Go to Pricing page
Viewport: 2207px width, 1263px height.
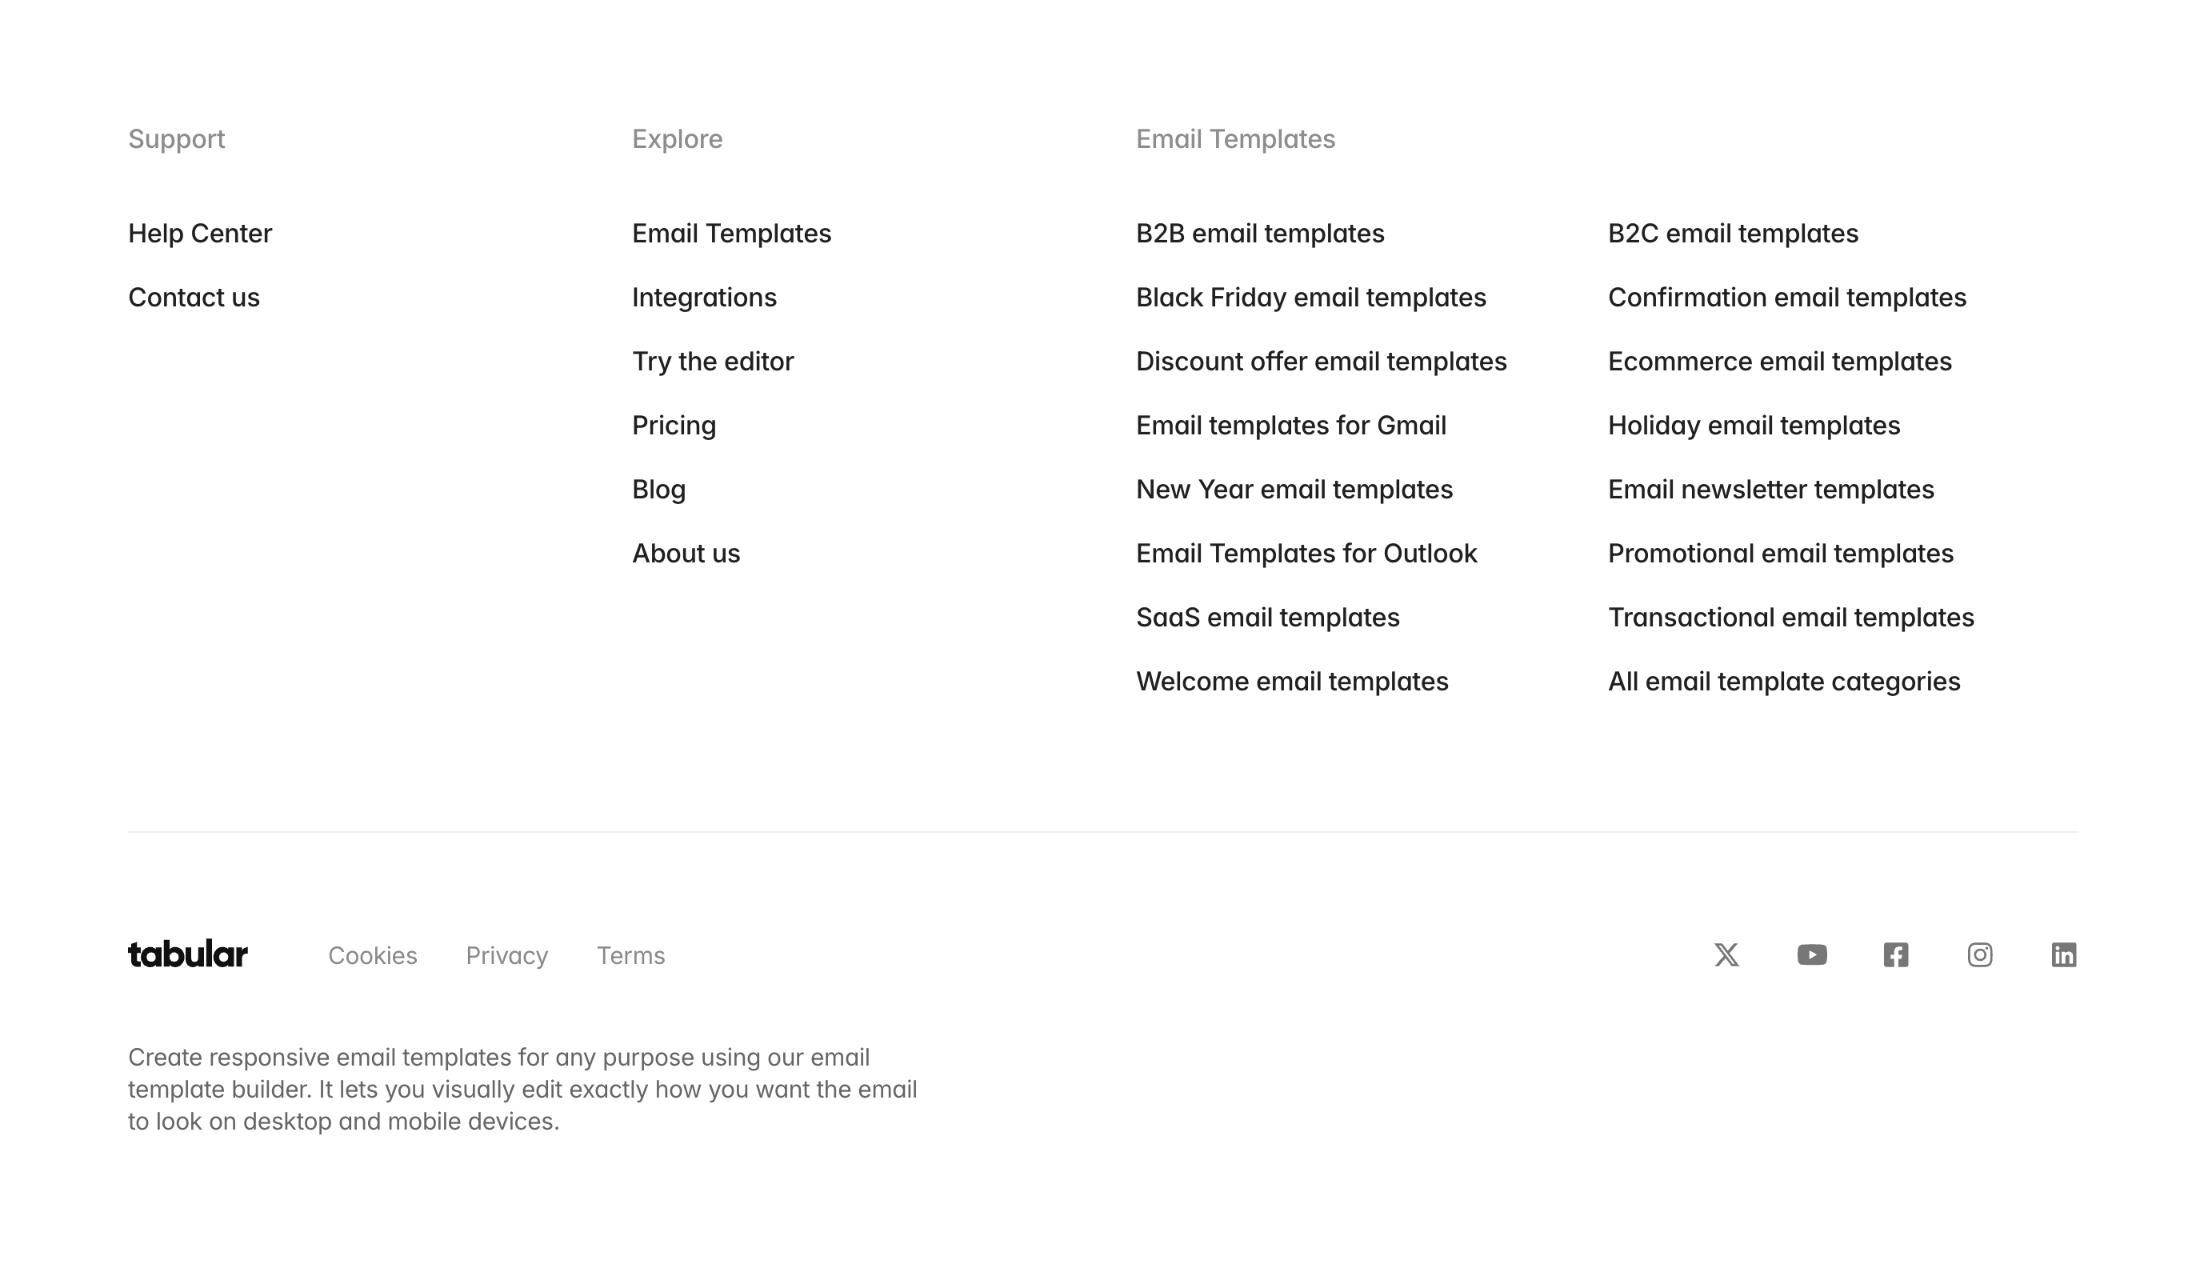coord(674,425)
